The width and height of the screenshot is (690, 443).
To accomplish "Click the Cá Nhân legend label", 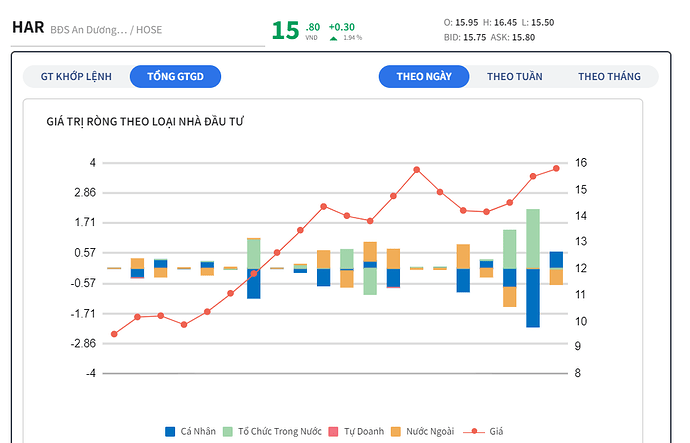I will click(196, 431).
